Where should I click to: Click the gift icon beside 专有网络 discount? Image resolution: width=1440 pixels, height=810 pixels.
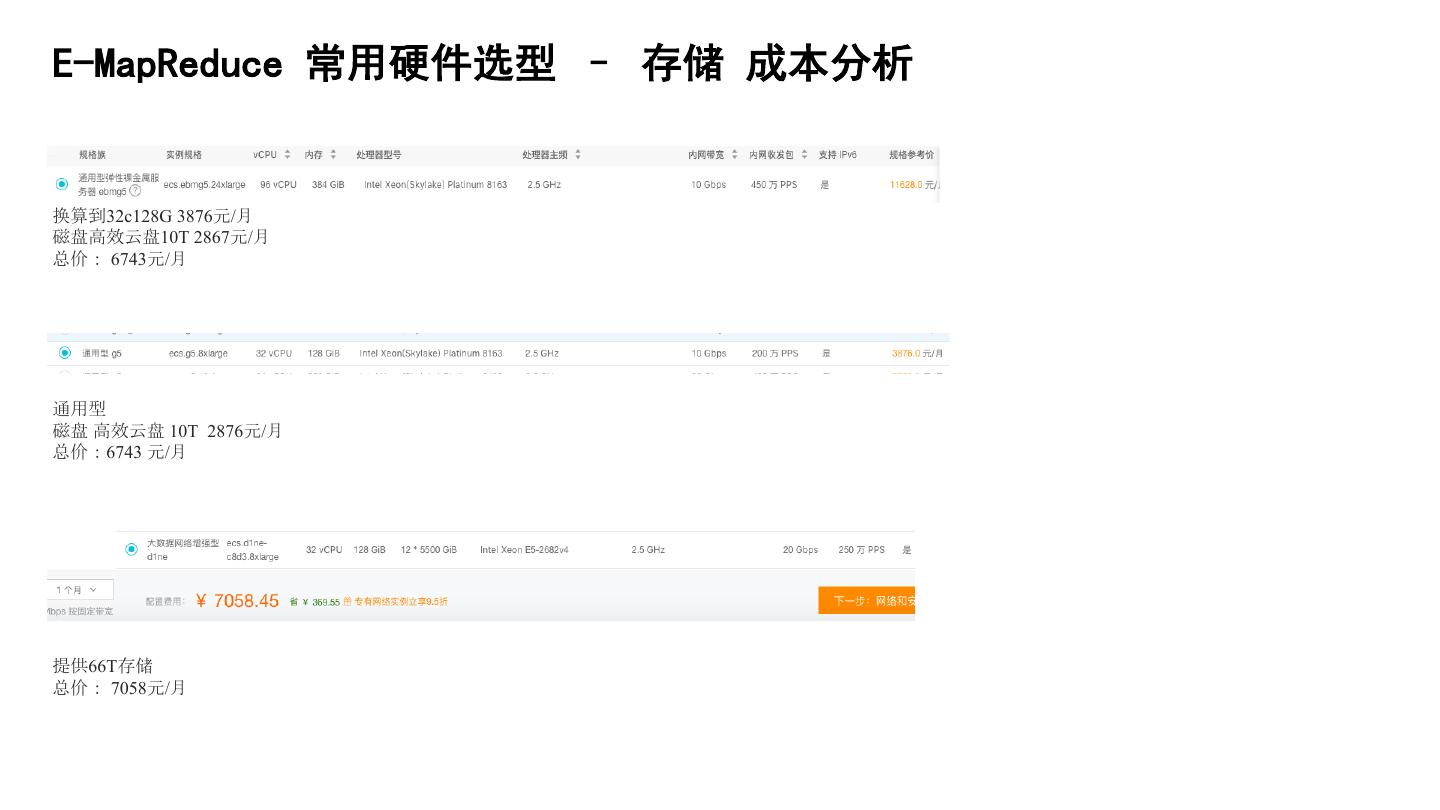pos(347,602)
